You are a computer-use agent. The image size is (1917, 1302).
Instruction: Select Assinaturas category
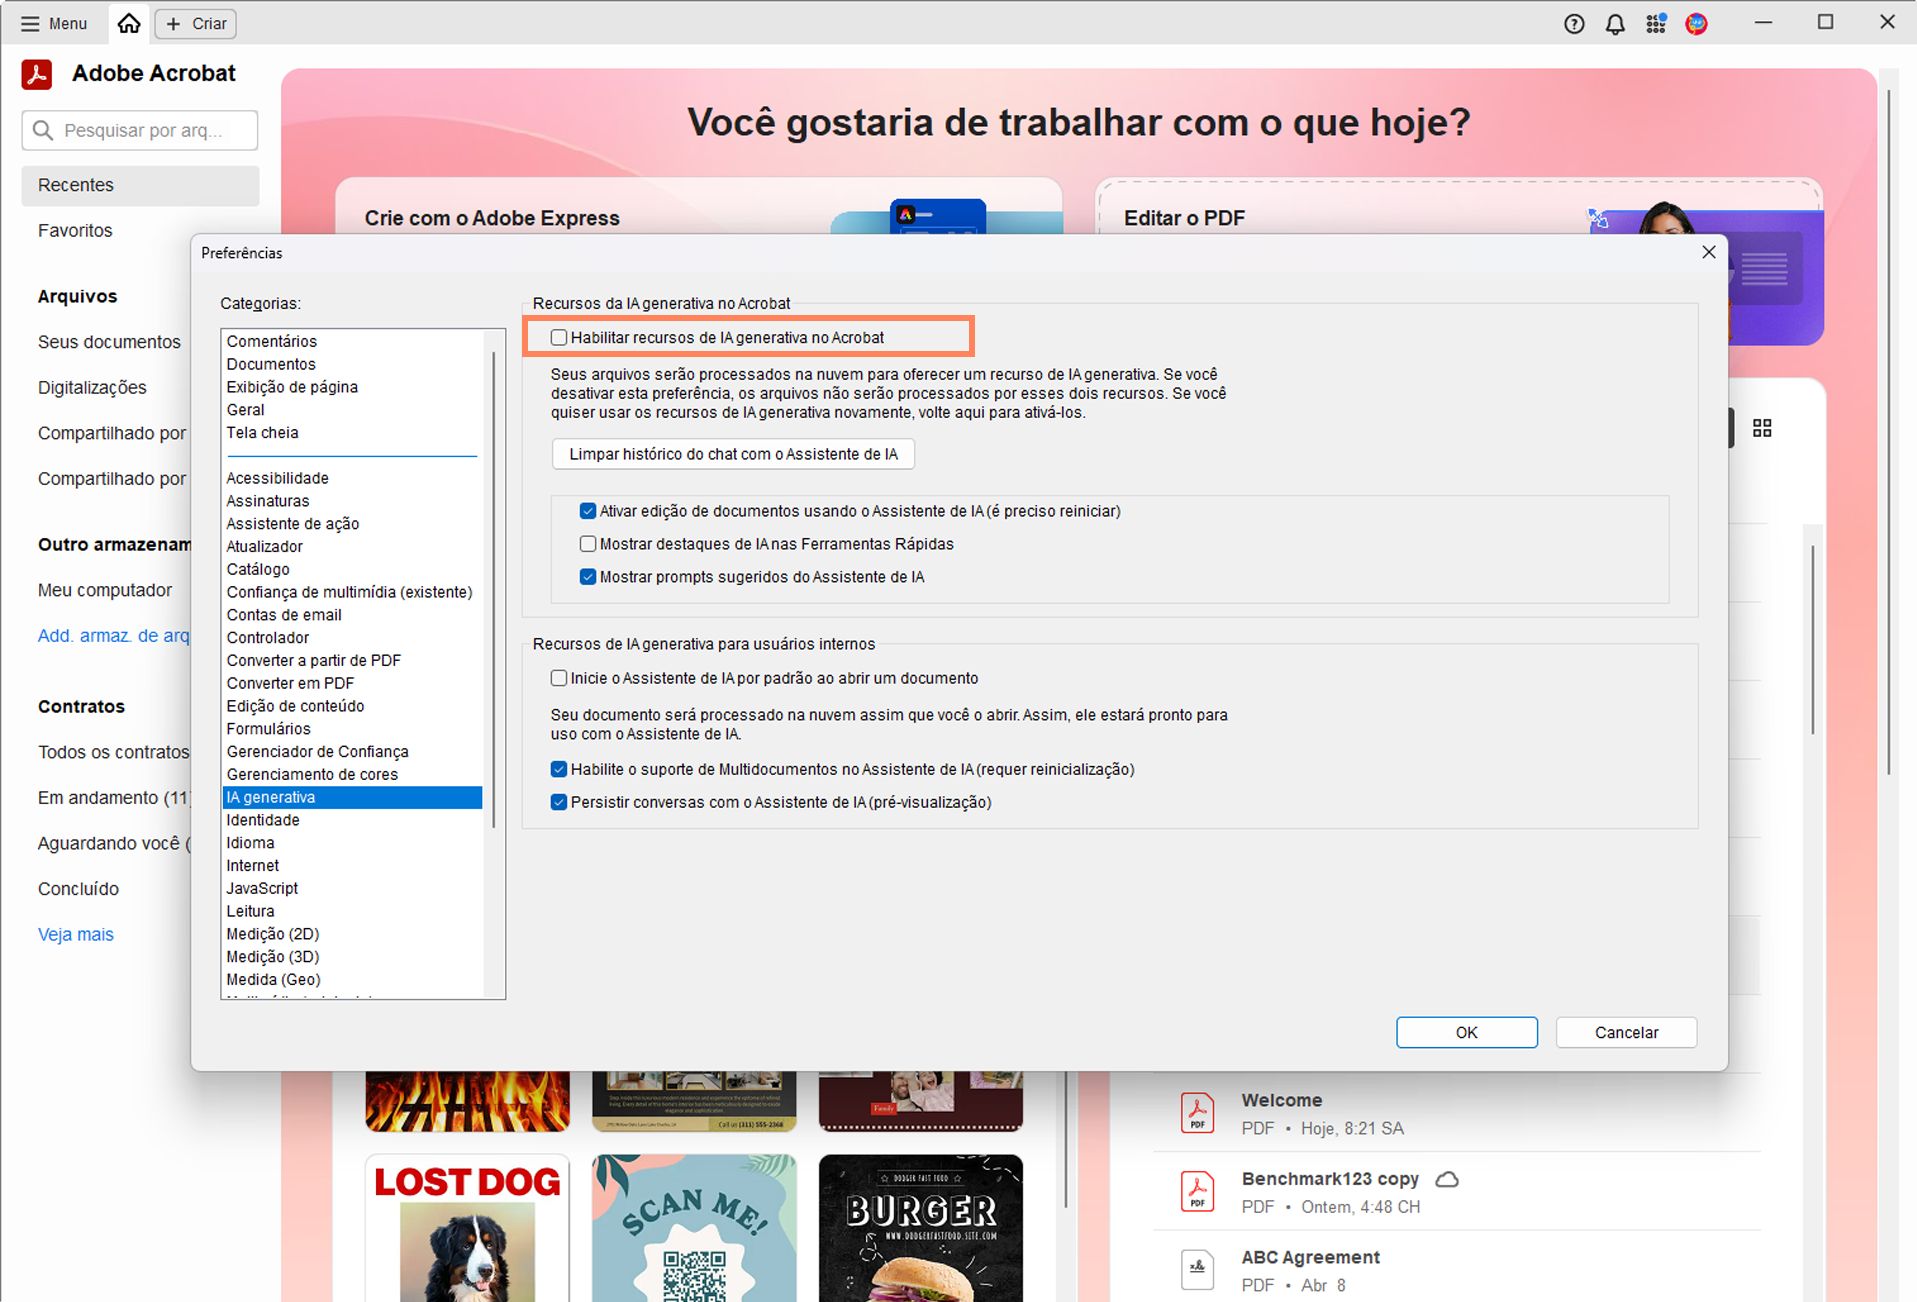click(x=352, y=501)
